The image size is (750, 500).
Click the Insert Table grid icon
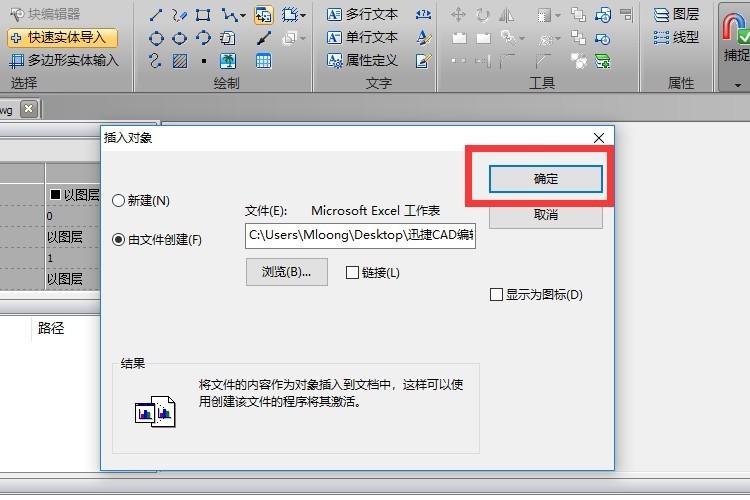pos(264,61)
